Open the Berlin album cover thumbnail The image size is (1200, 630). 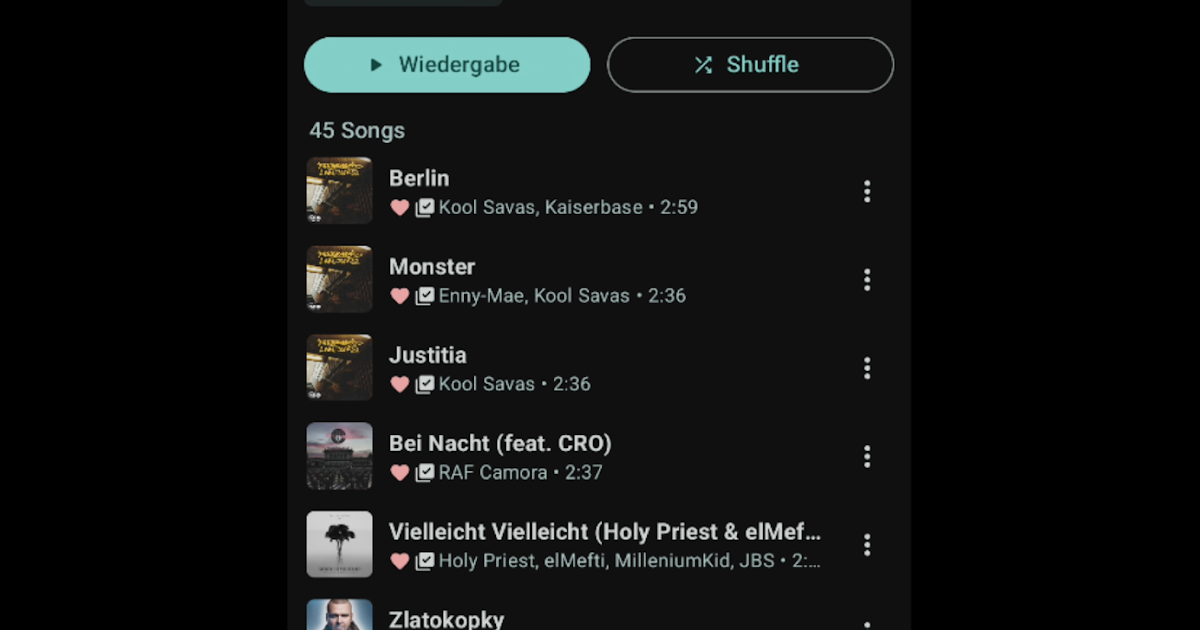[339, 191]
